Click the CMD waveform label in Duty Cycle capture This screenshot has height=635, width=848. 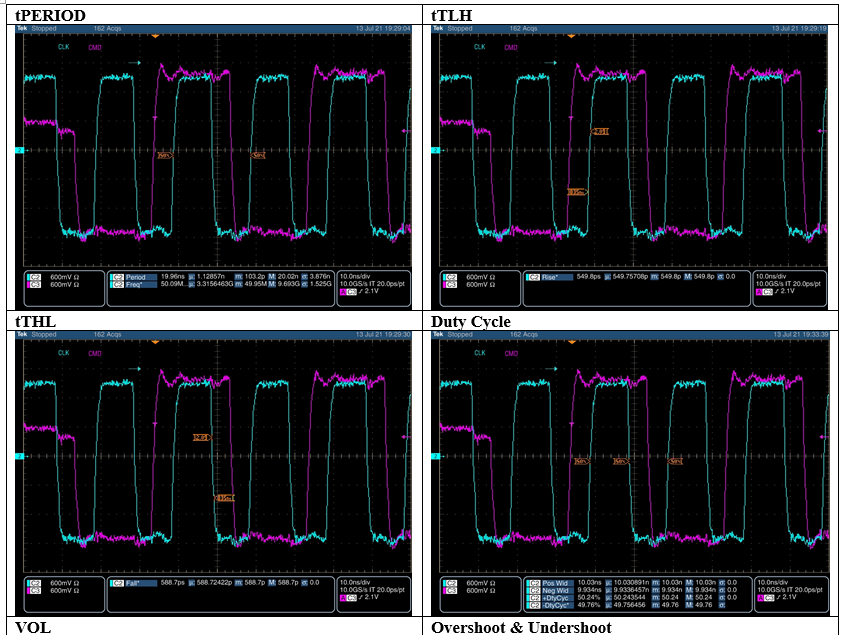click(x=511, y=353)
